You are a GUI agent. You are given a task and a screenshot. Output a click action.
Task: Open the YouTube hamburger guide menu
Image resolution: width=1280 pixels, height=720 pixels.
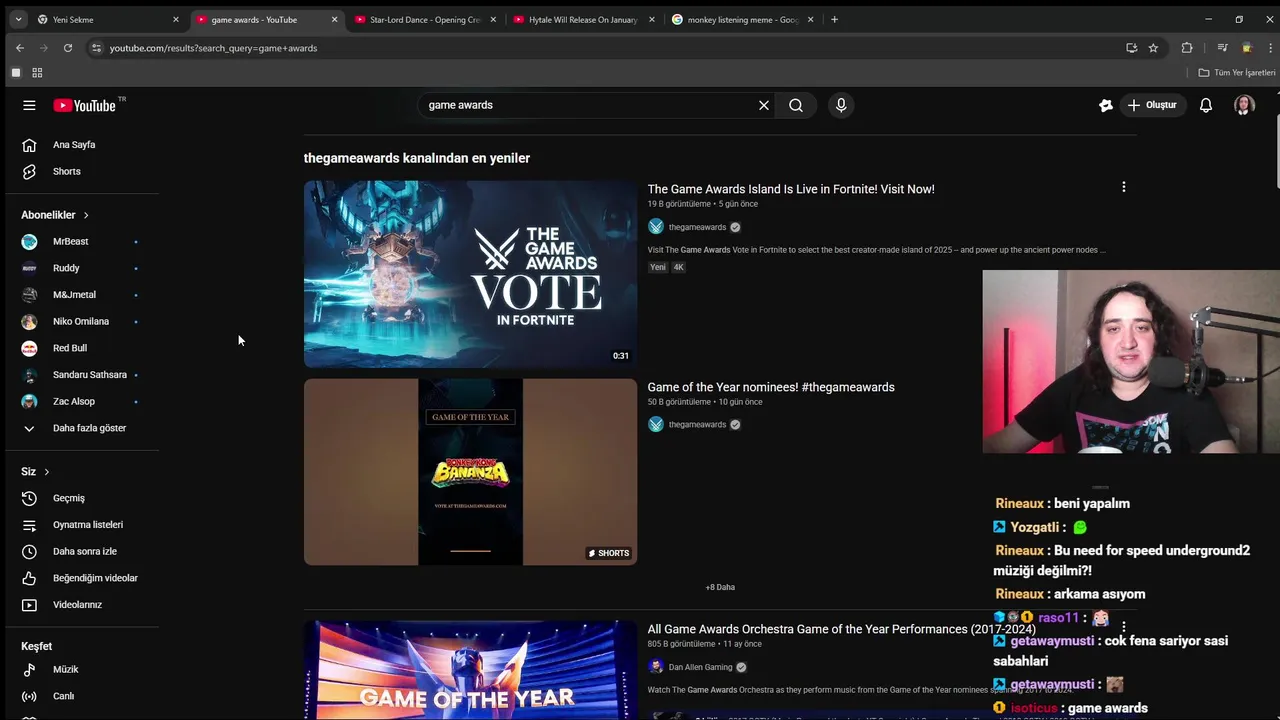tap(29, 105)
